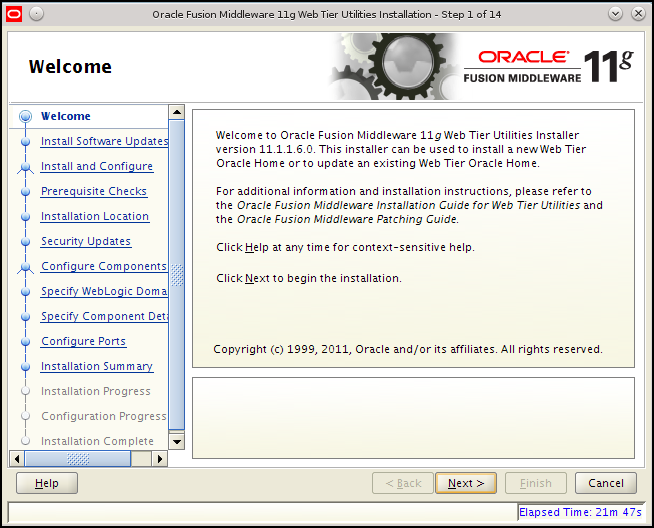Click branch icon next to Install and Configure
654x528 pixels.
point(25,167)
